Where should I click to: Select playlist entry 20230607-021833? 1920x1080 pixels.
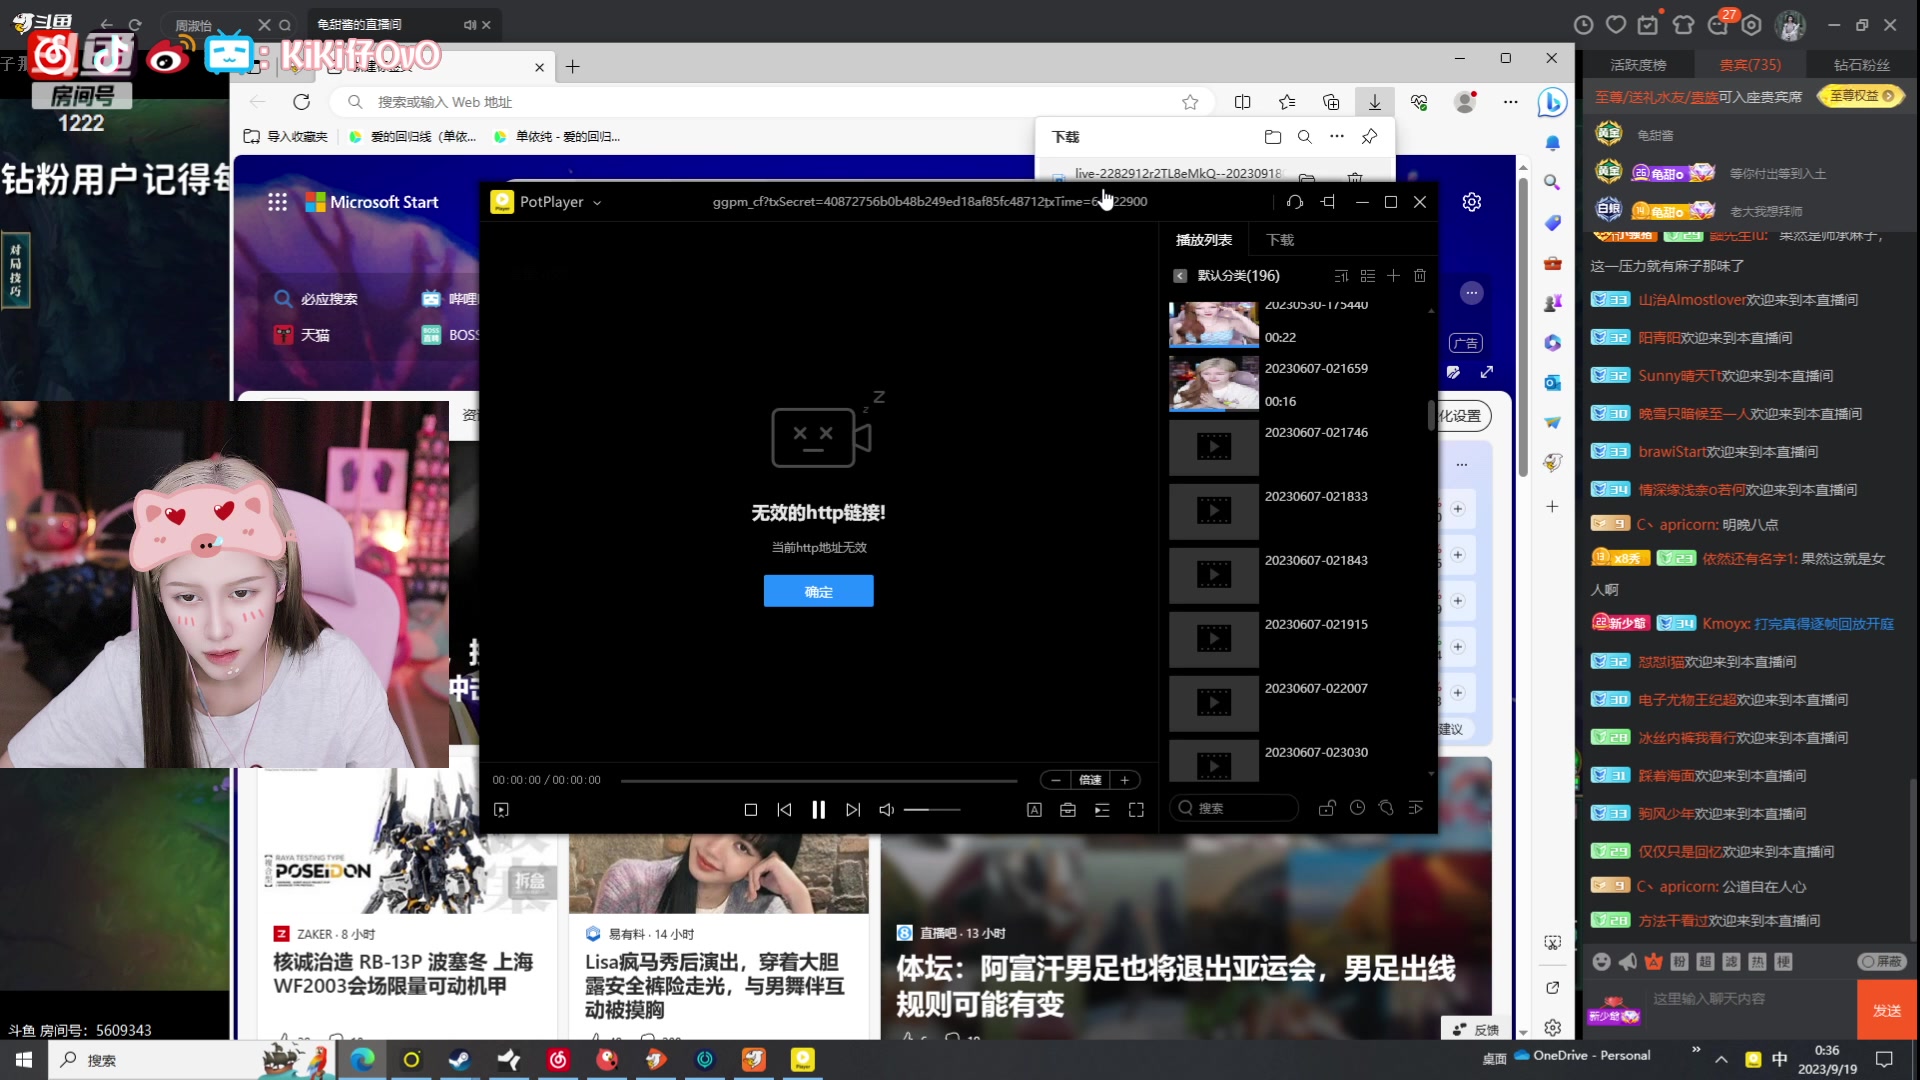point(1297,511)
